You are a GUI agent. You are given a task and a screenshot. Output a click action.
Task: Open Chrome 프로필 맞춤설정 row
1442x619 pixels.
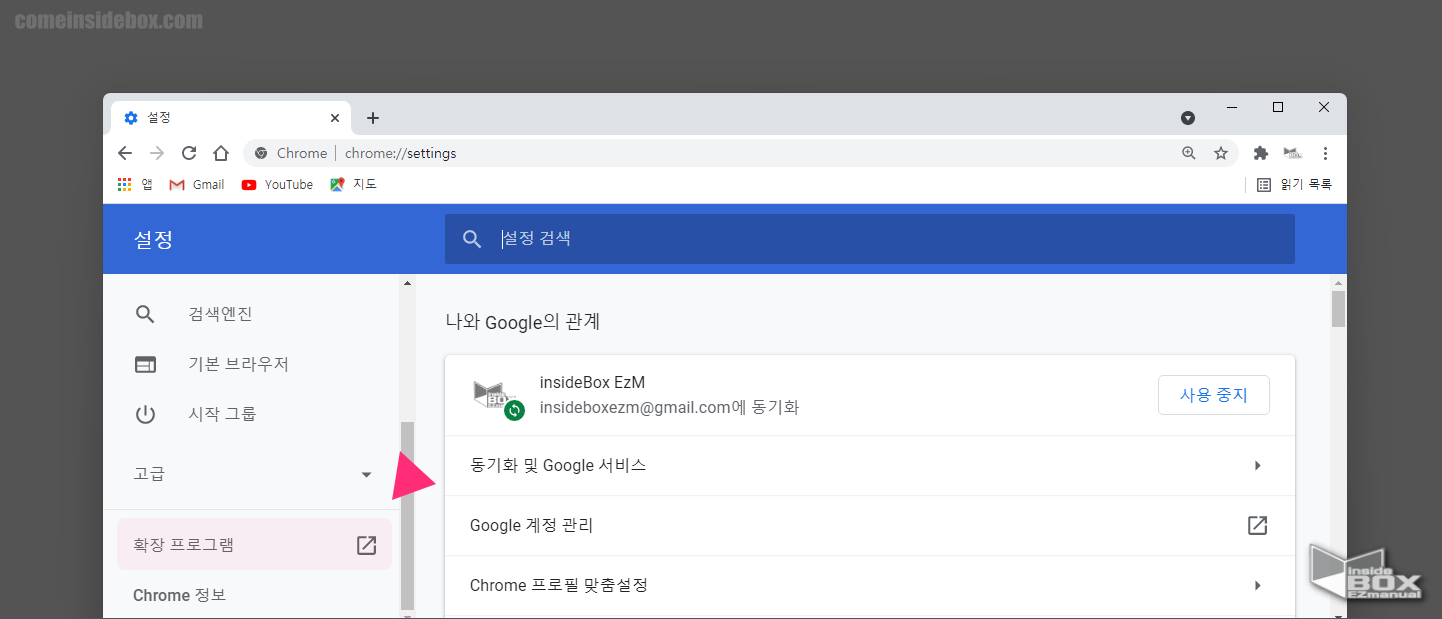click(x=870, y=586)
